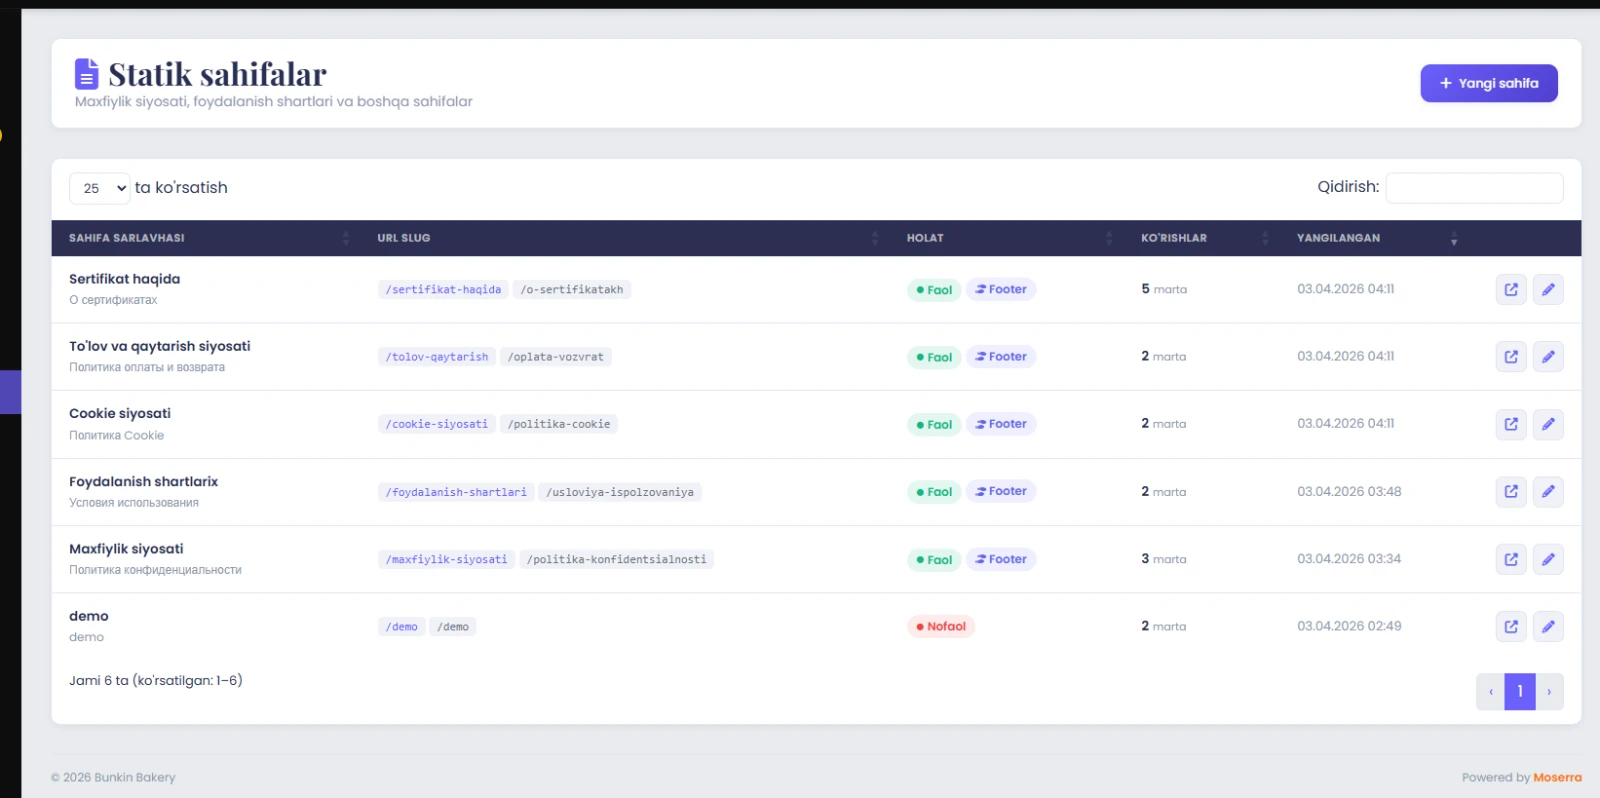Open the Sertifikat haqida page in new tab

click(x=1511, y=290)
